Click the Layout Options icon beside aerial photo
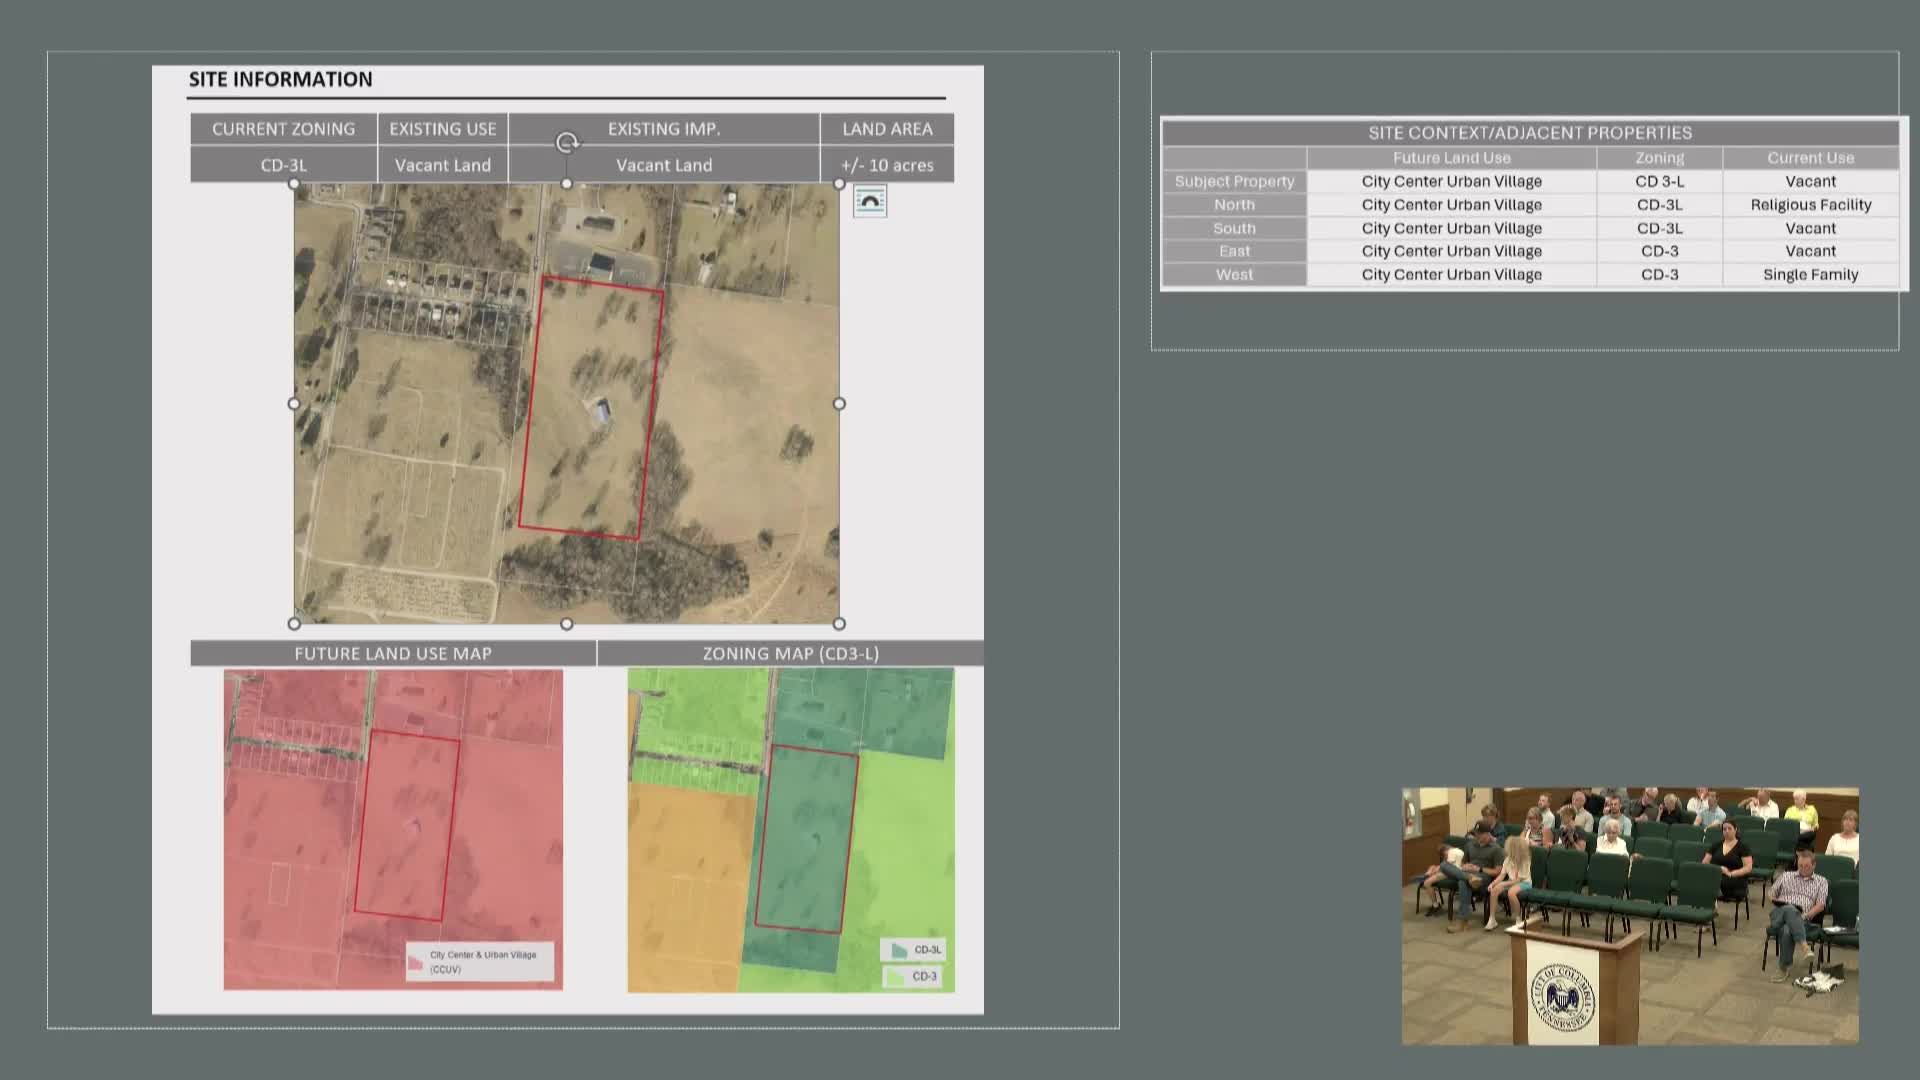1920x1080 pixels. pos(870,201)
